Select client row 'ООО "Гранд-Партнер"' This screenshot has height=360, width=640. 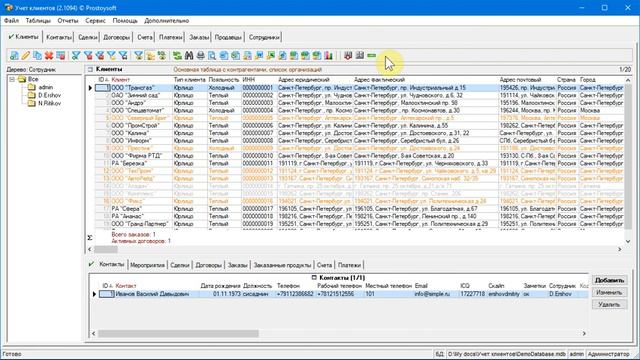[359, 224]
